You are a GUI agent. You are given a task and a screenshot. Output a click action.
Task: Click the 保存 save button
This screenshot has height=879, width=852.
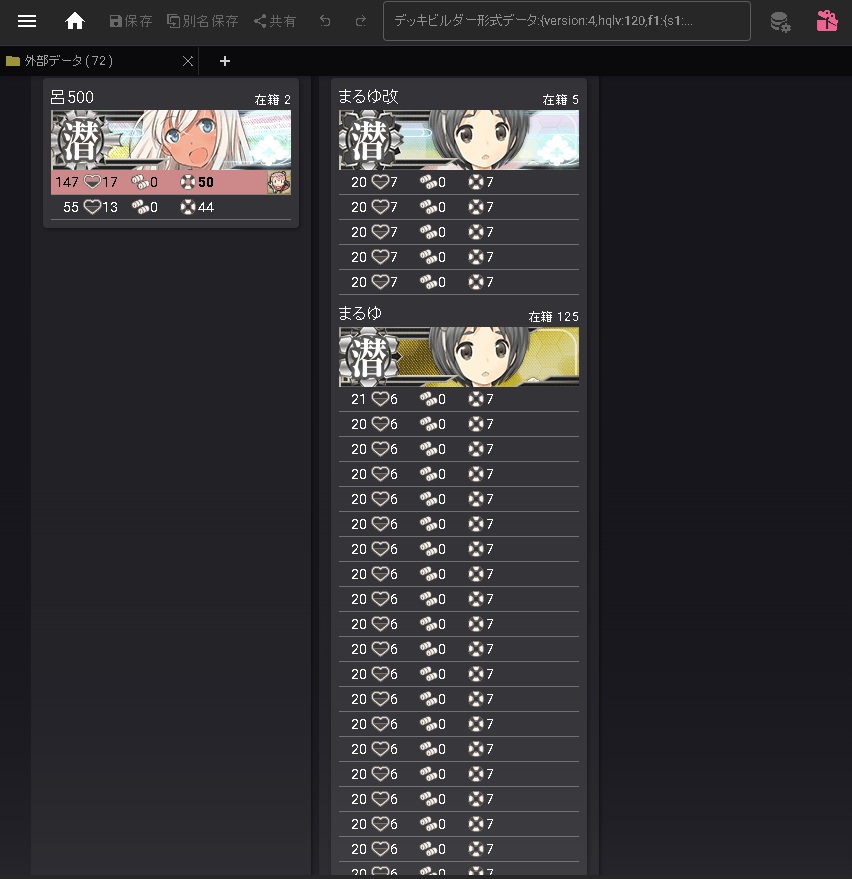(x=131, y=21)
